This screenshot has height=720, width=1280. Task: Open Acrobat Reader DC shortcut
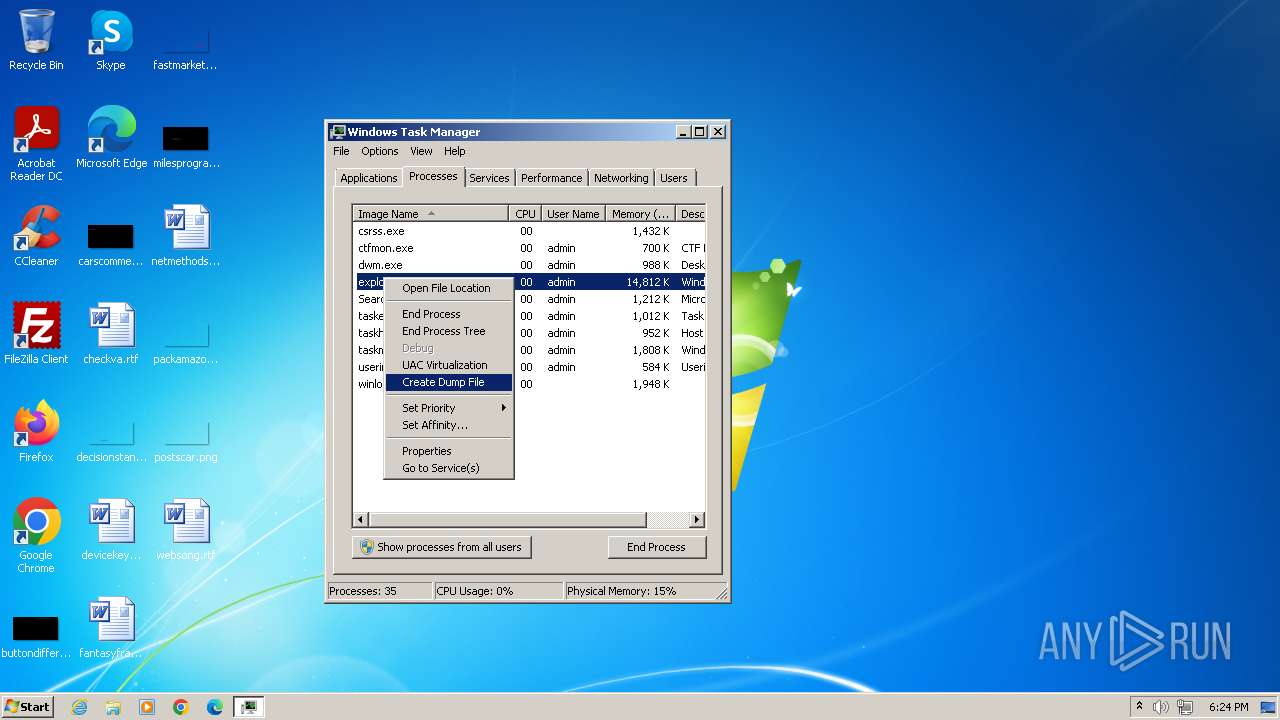pos(36,144)
